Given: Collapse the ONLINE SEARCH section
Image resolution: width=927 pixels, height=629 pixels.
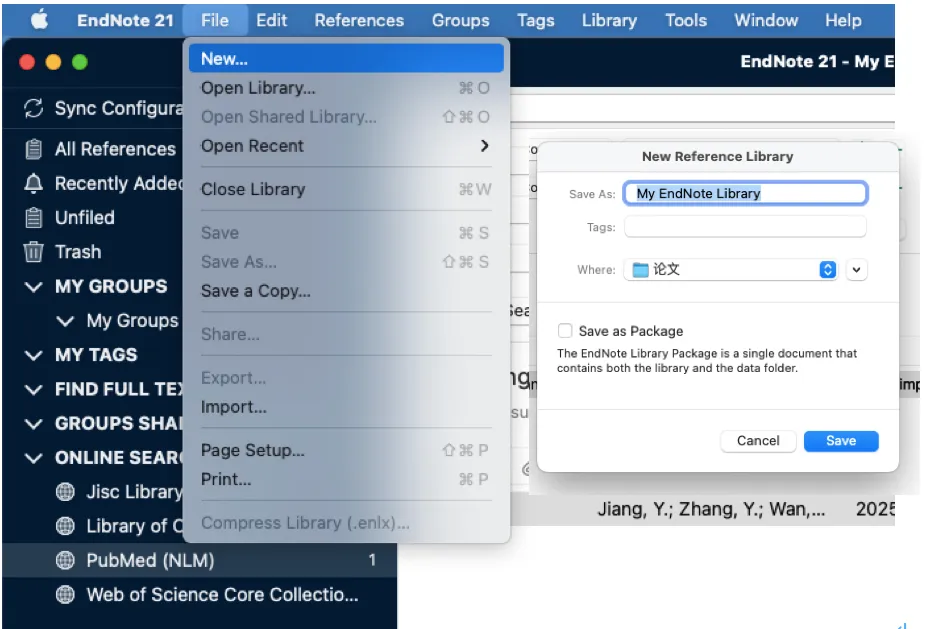Looking at the screenshot, I should (34, 458).
